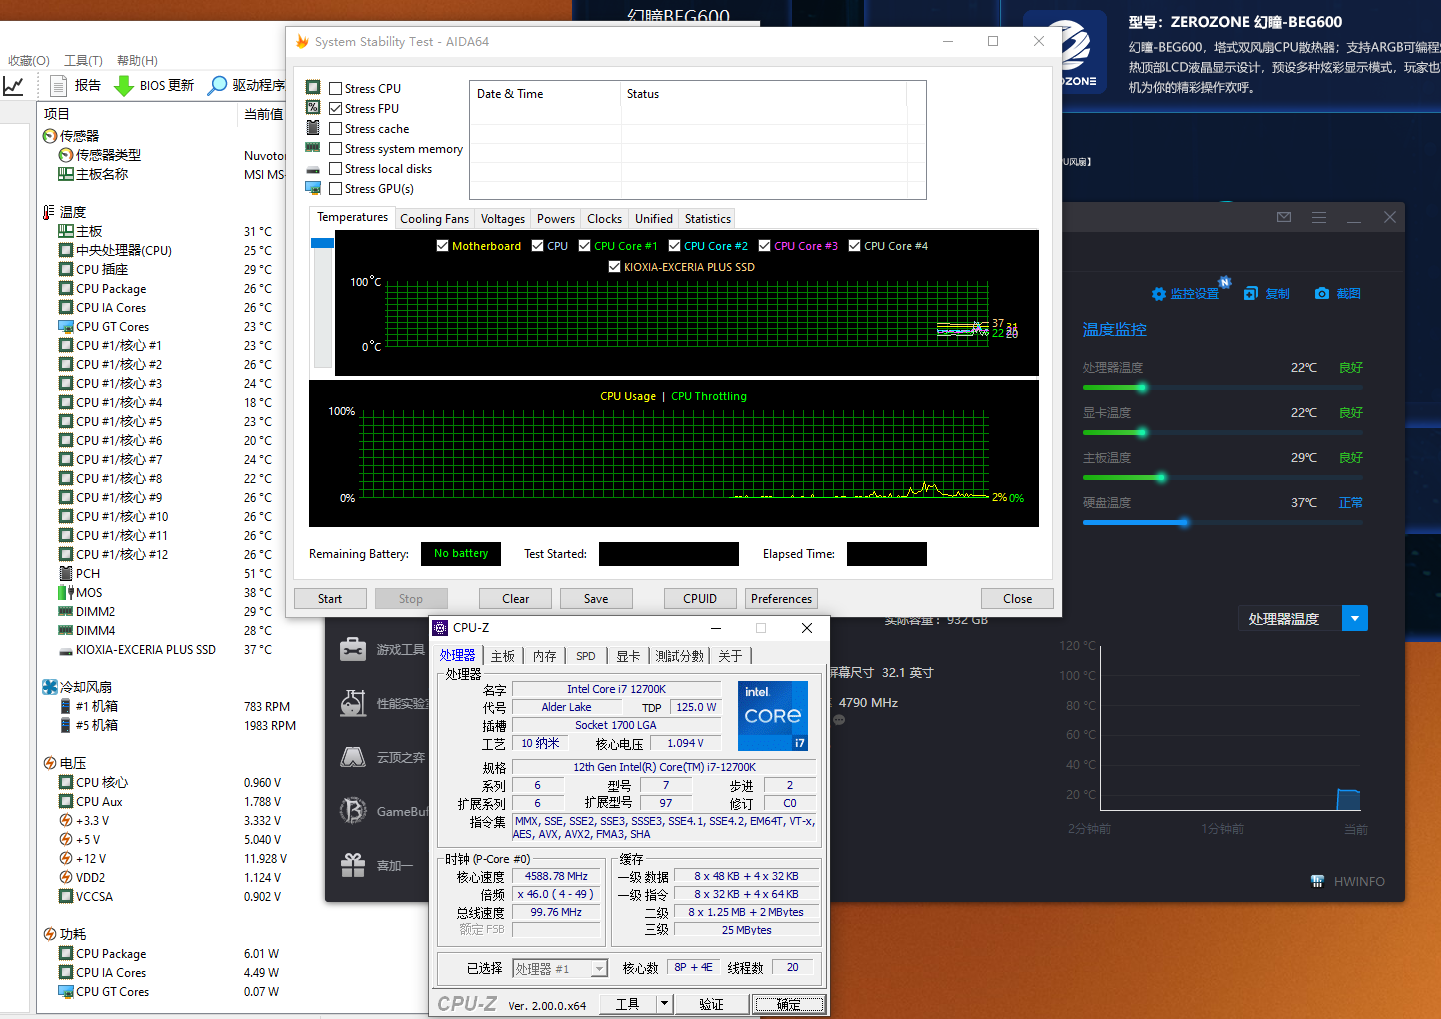Click the AIDA64 flame icon in Stability Test title
The image size is (1441, 1019).
point(302,42)
